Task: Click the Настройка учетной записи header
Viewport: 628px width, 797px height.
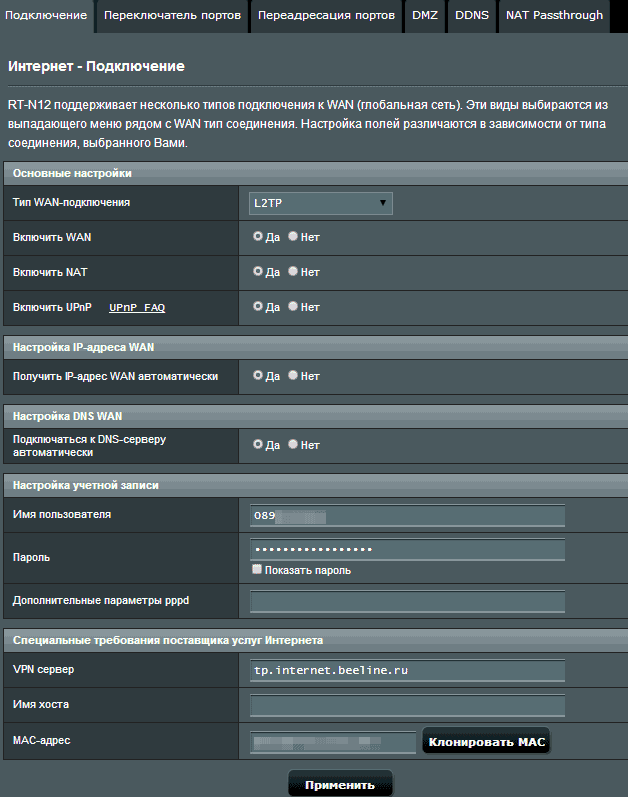Action: pyautogui.click(x=316, y=485)
